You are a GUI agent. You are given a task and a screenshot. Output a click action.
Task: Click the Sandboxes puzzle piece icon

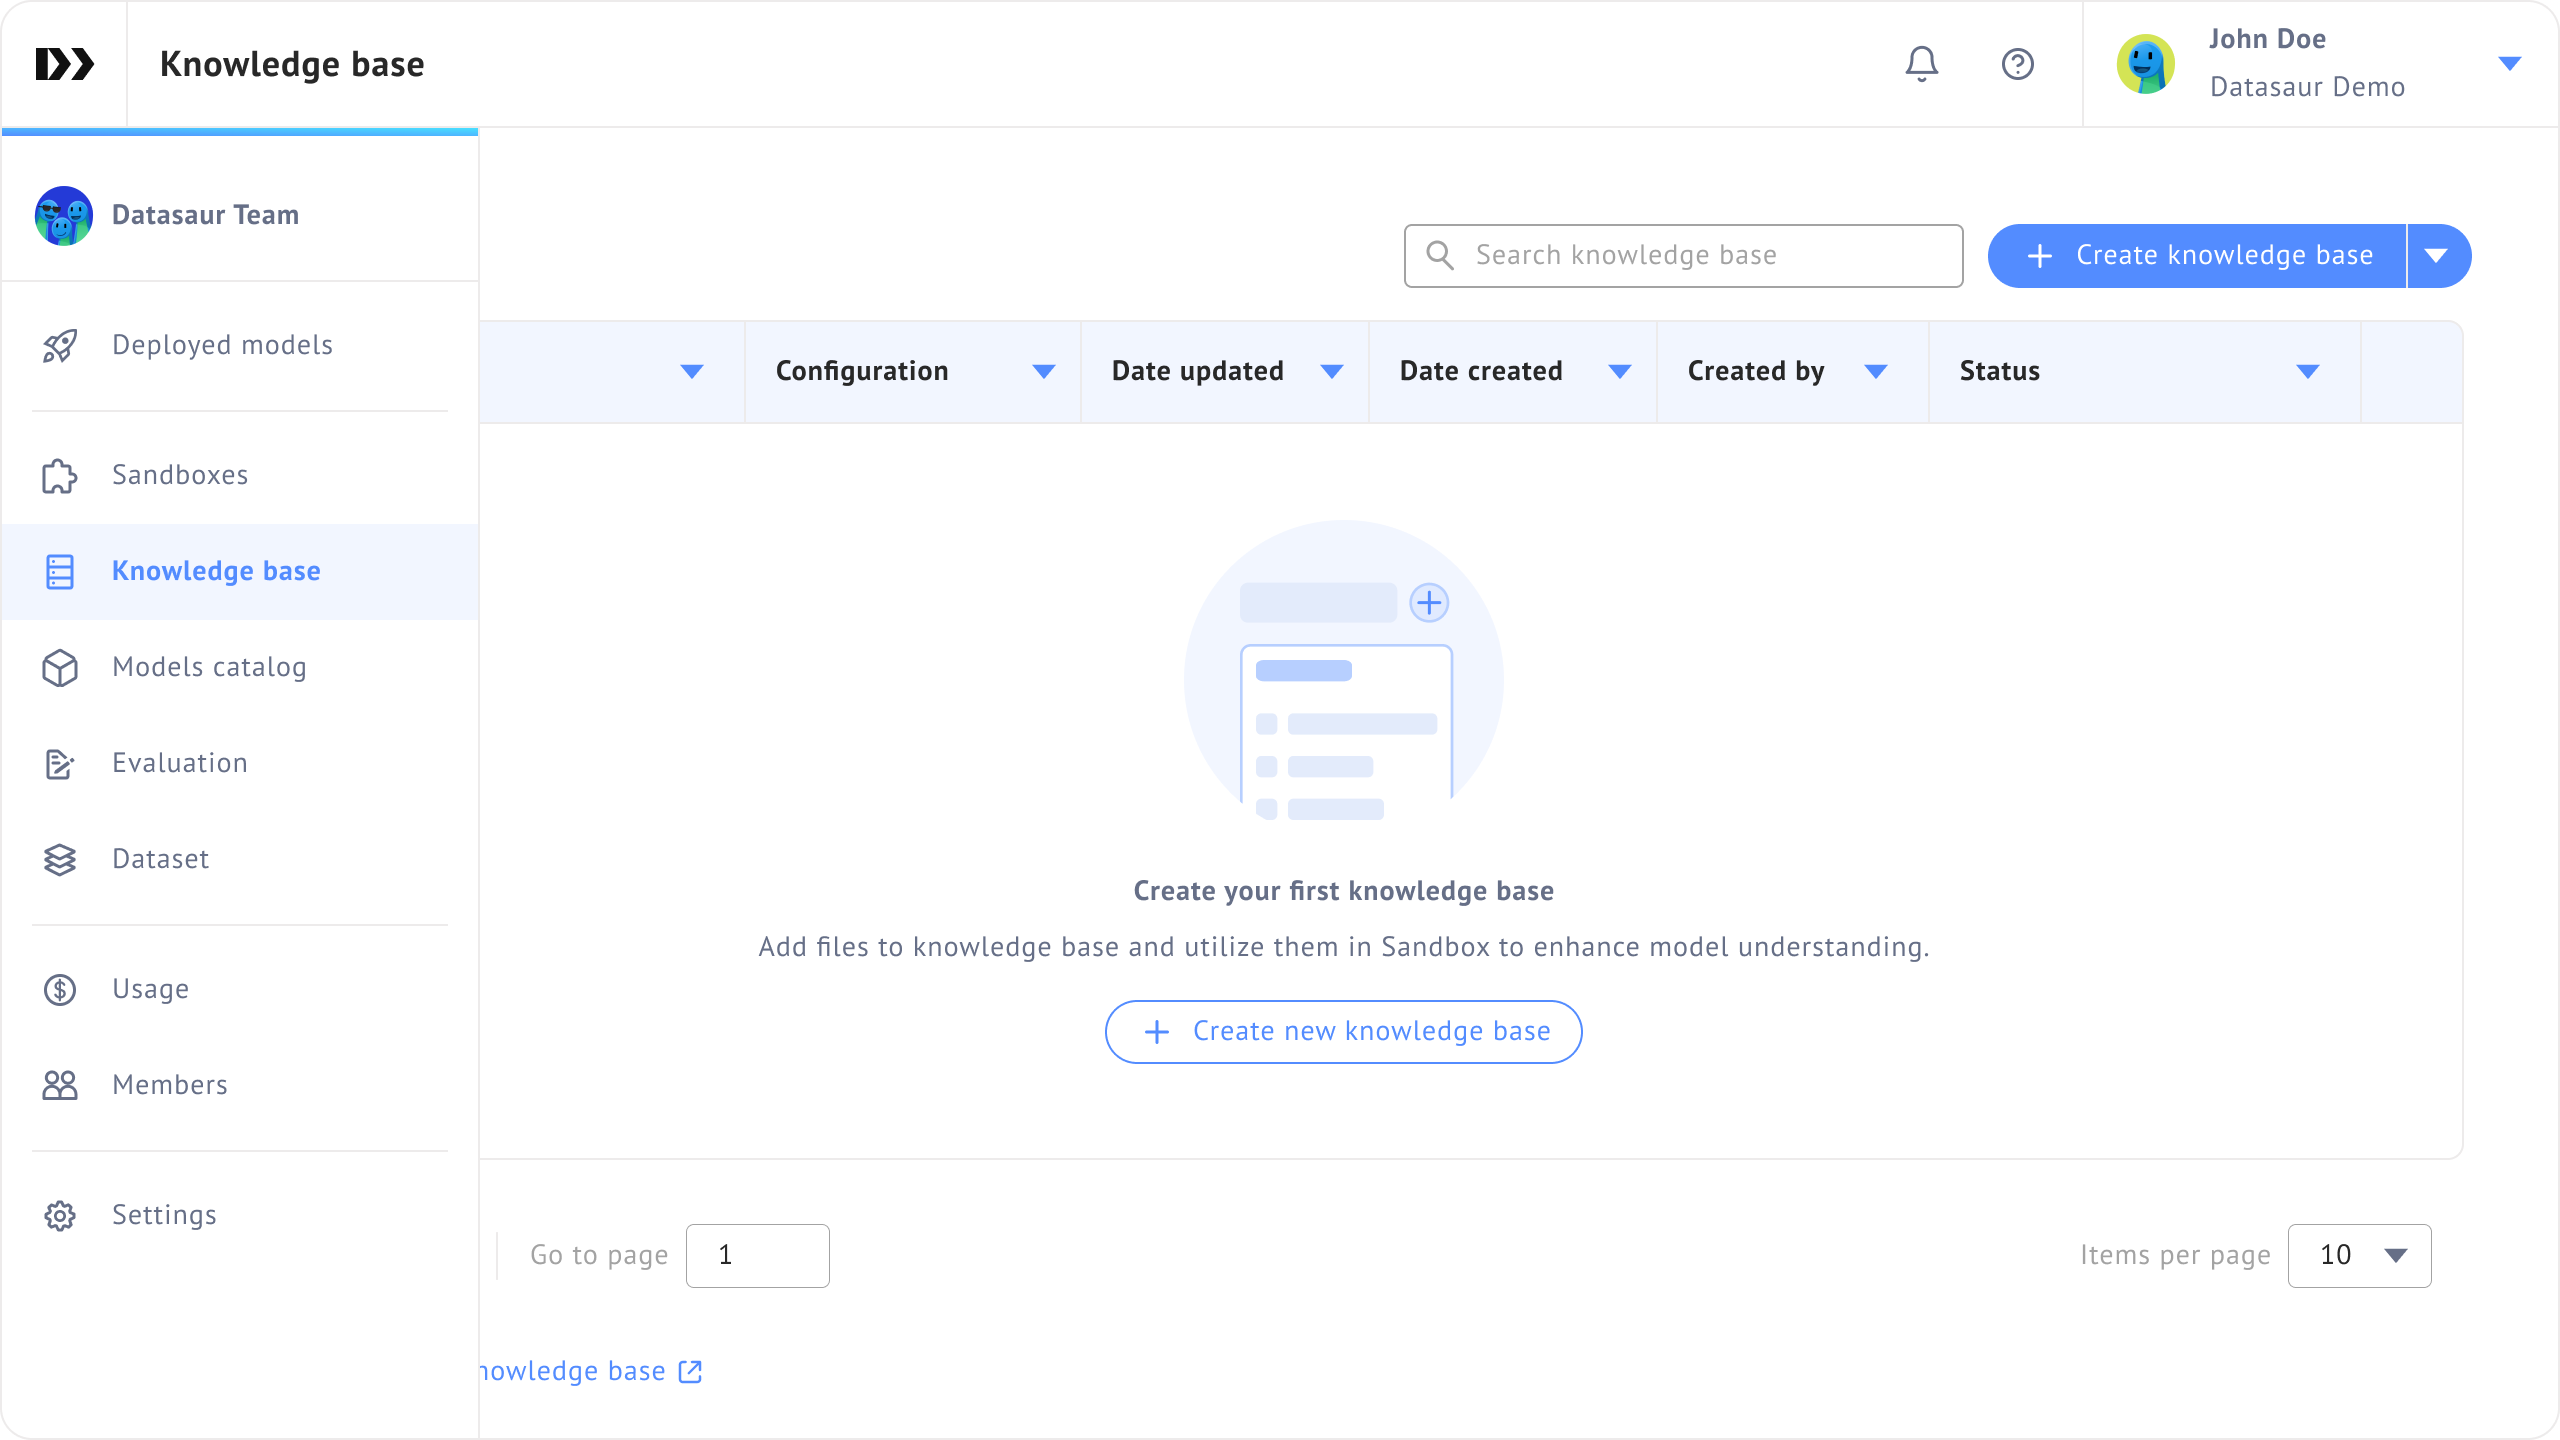coord(60,476)
